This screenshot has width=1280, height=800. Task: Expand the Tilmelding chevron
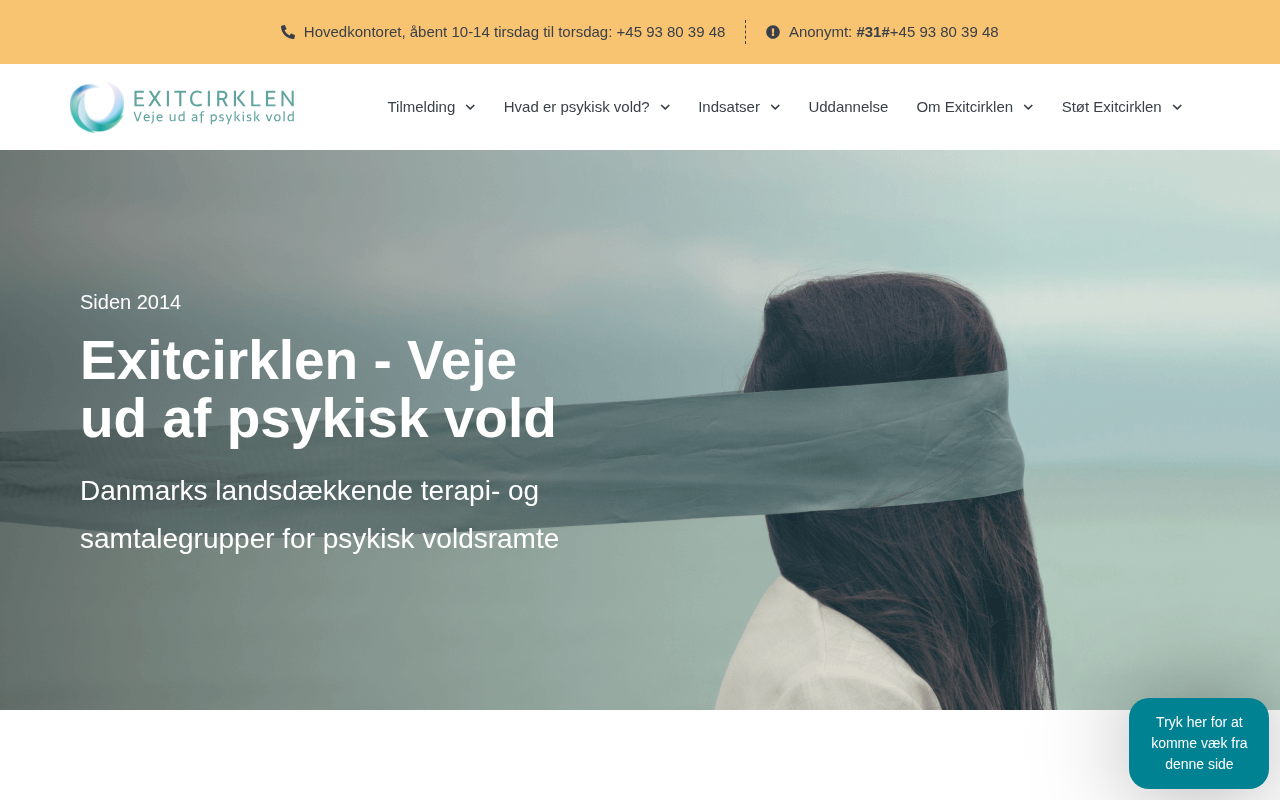[470, 107]
